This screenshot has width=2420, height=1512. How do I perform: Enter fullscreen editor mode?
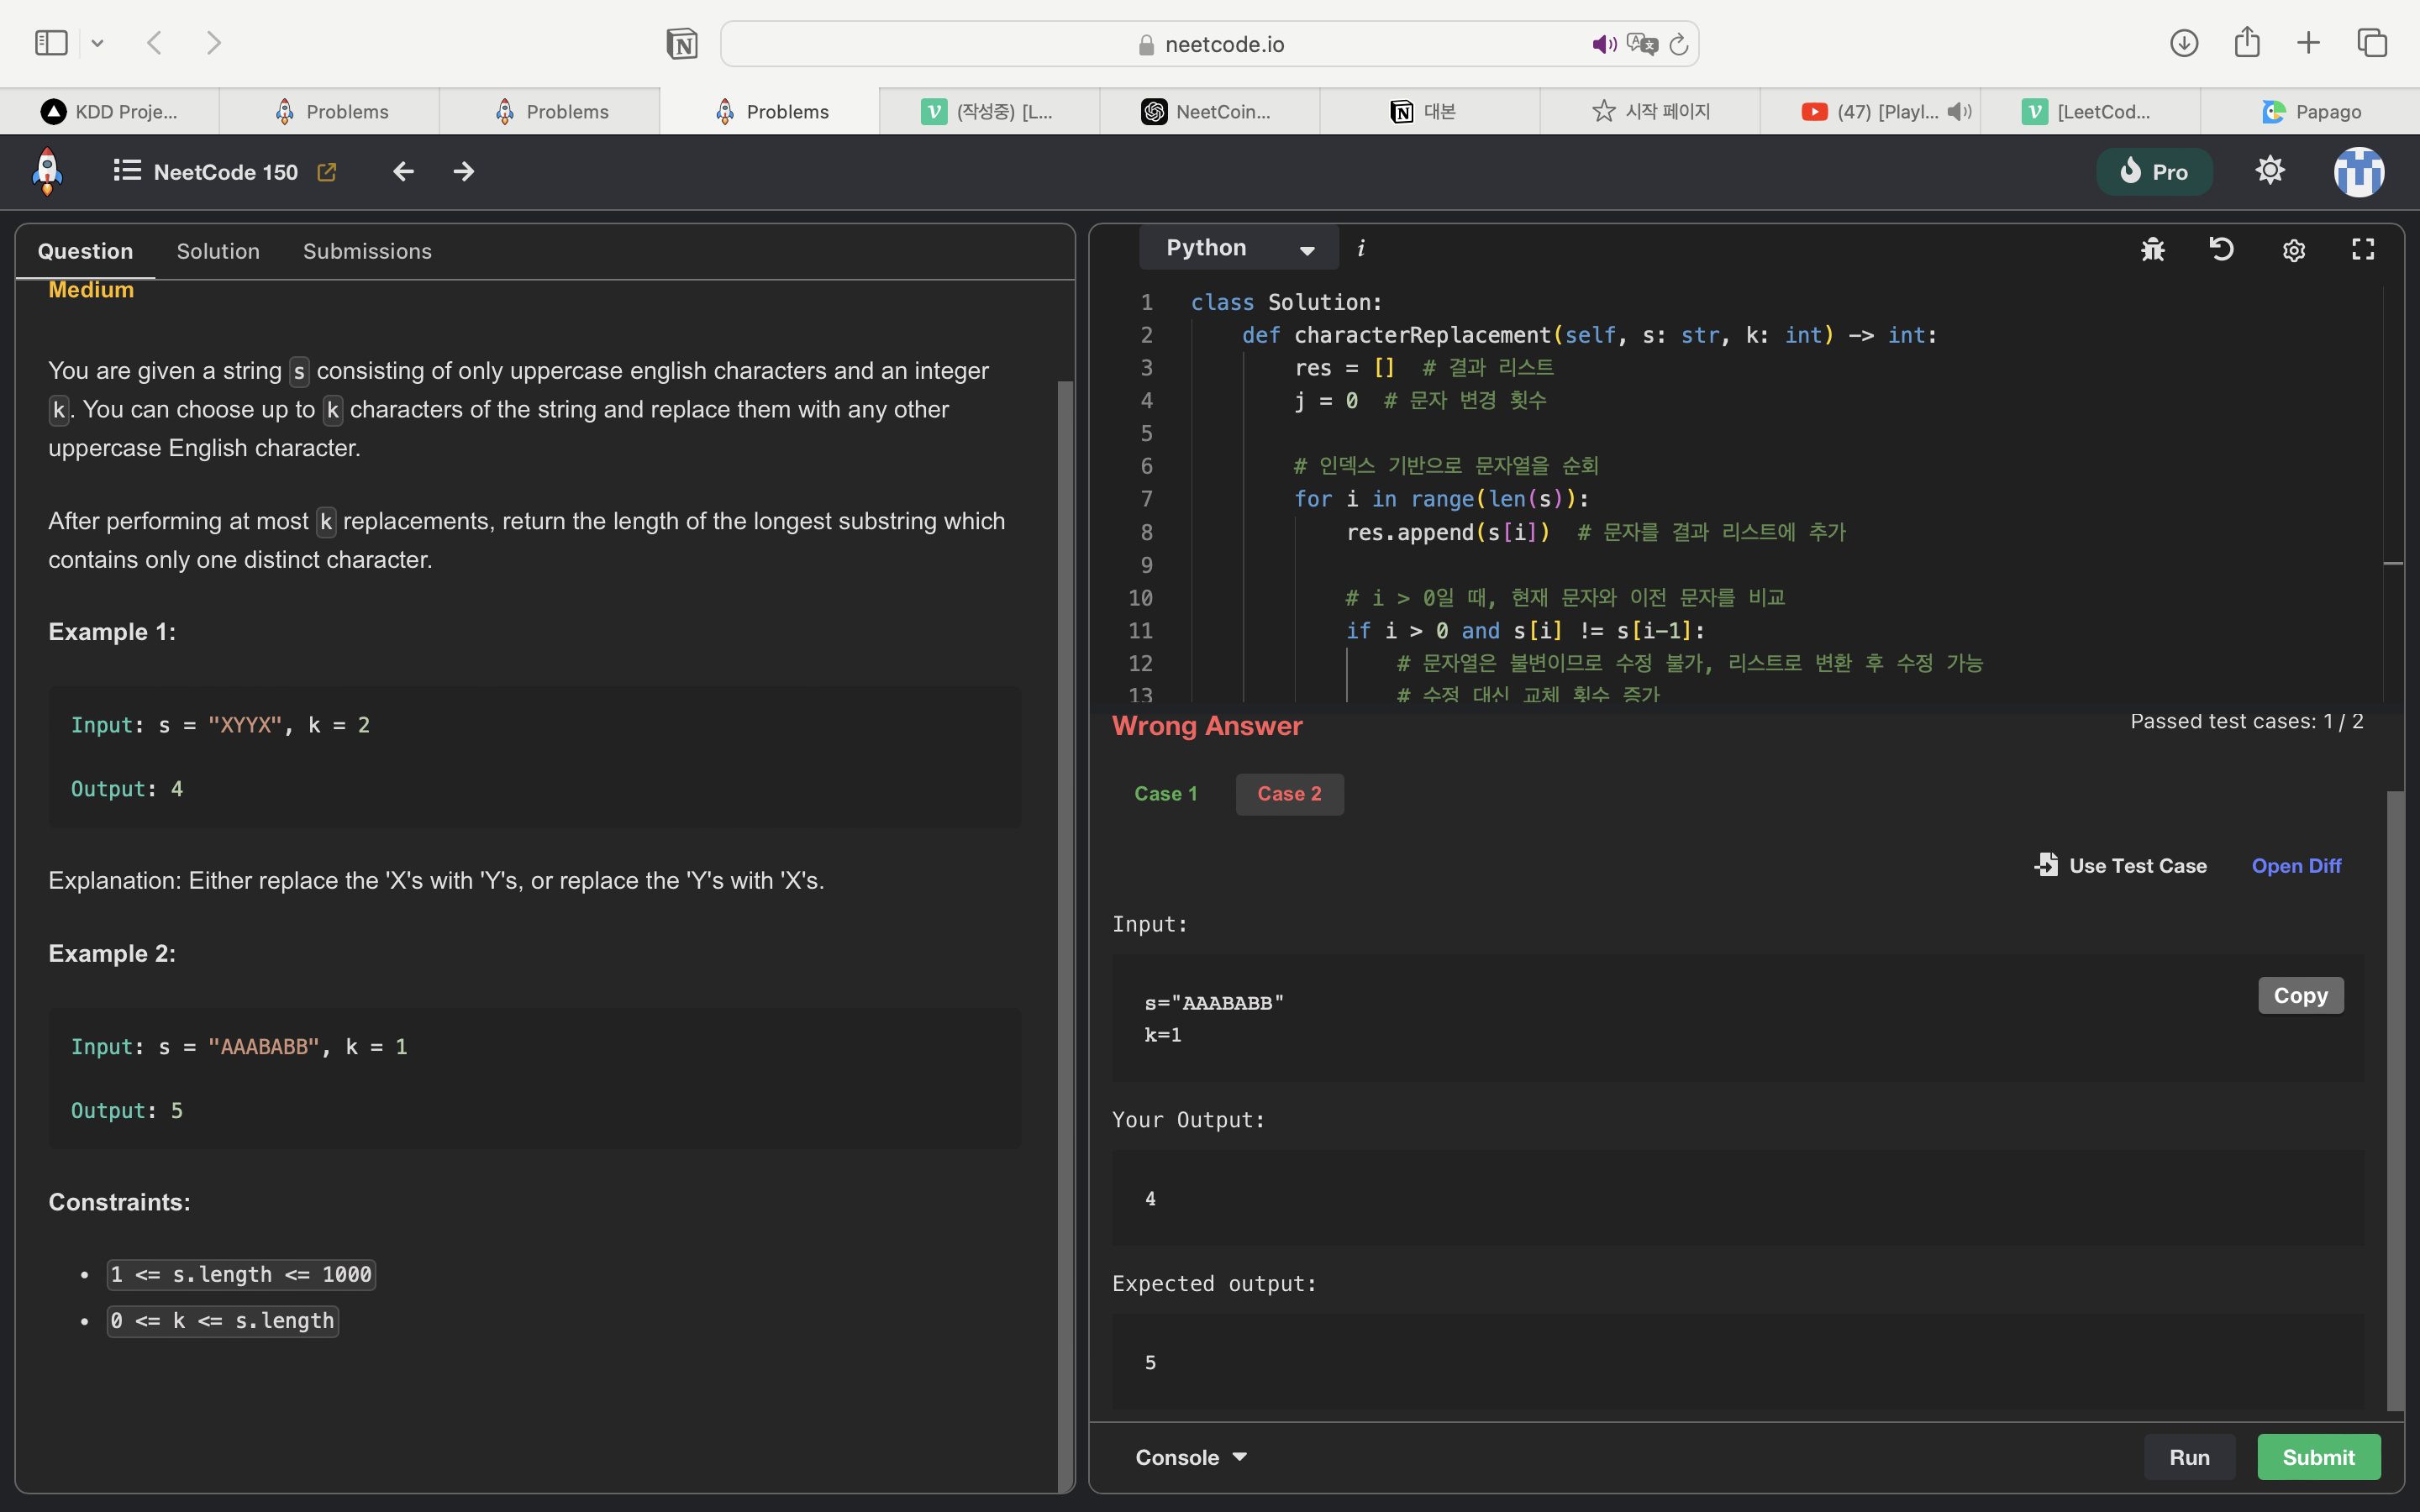click(2362, 249)
